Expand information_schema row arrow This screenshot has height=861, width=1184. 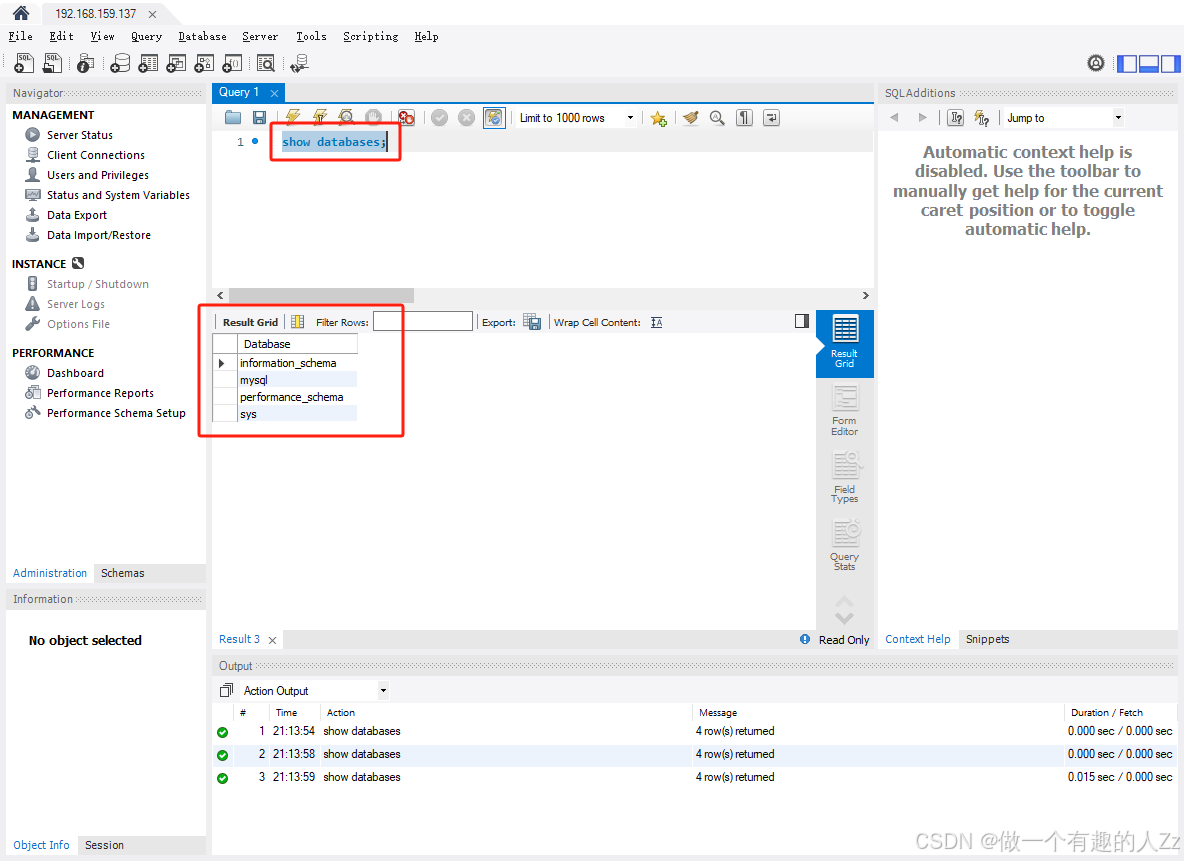coord(222,363)
